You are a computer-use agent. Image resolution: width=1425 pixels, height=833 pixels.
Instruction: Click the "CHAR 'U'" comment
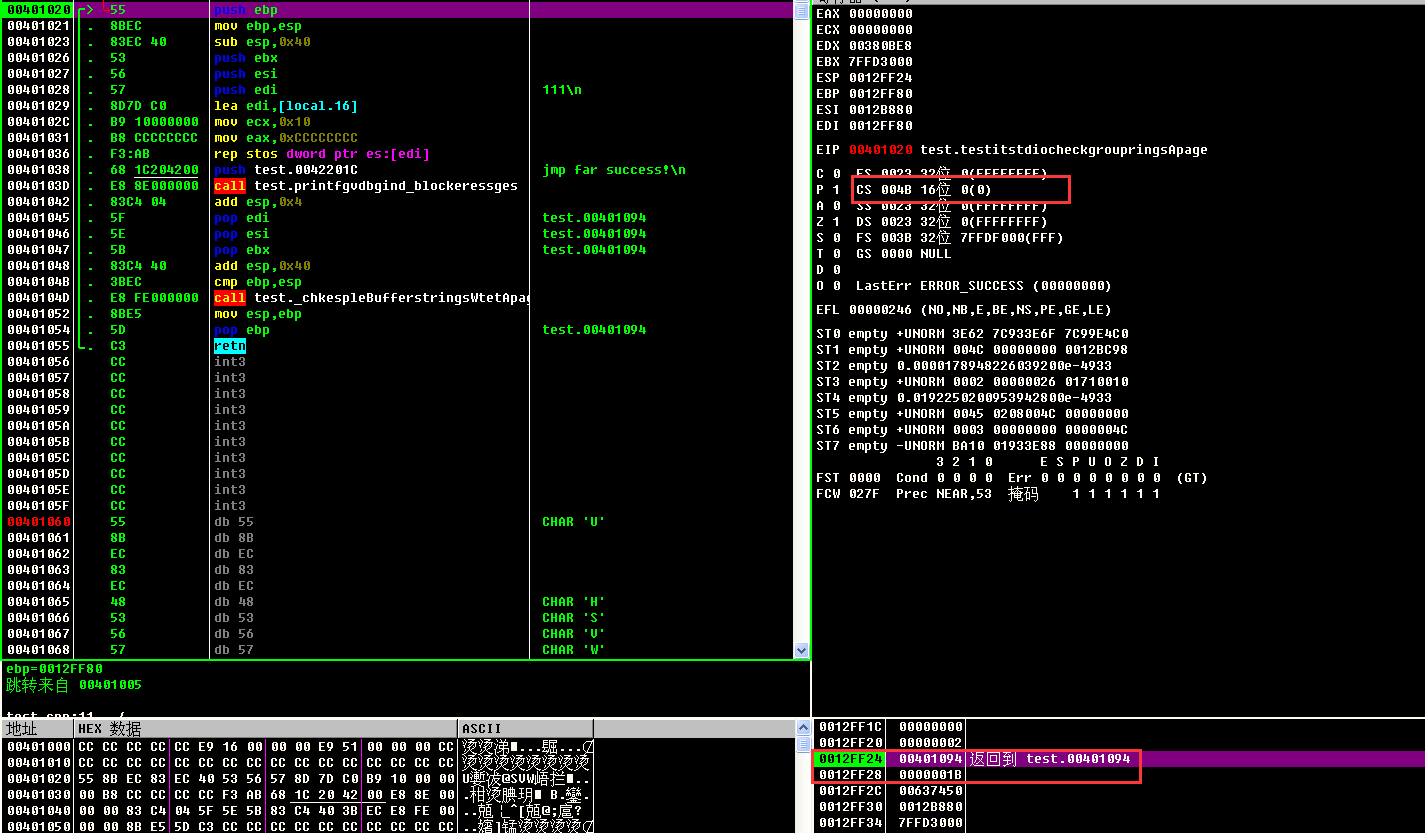click(x=574, y=522)
